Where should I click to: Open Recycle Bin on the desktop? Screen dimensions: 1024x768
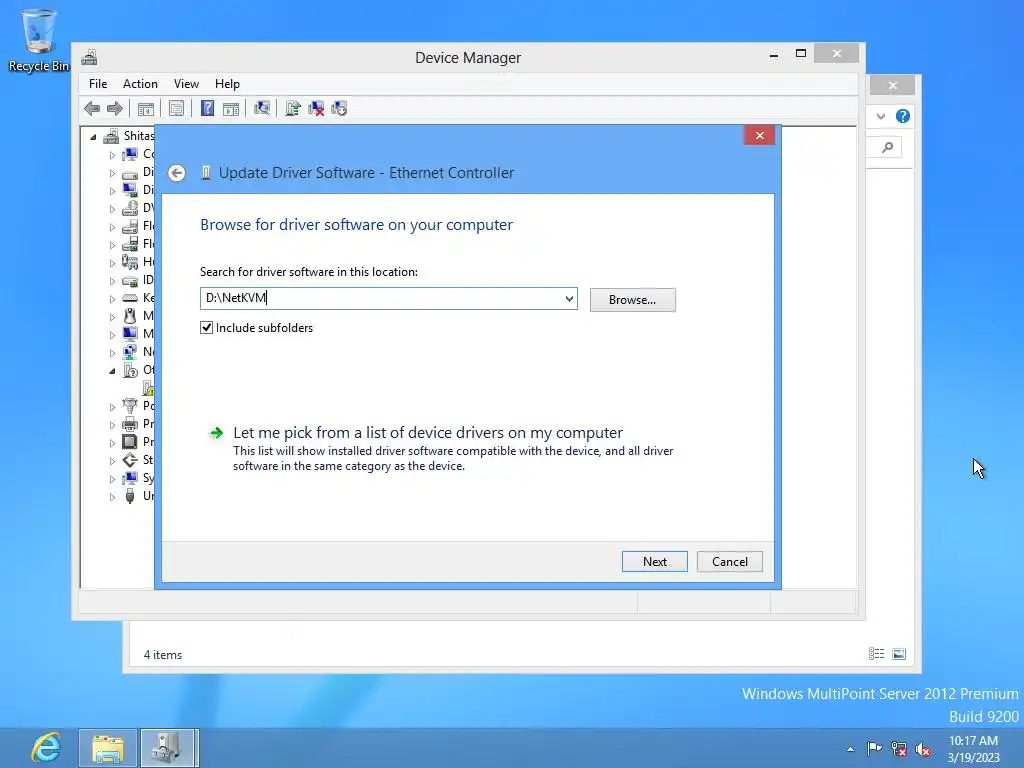click(39, 40)
